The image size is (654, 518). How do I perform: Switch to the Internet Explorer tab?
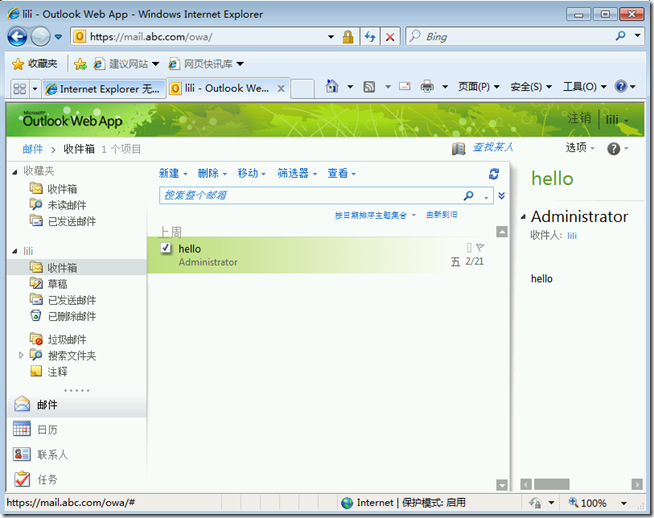click(103, 89)
